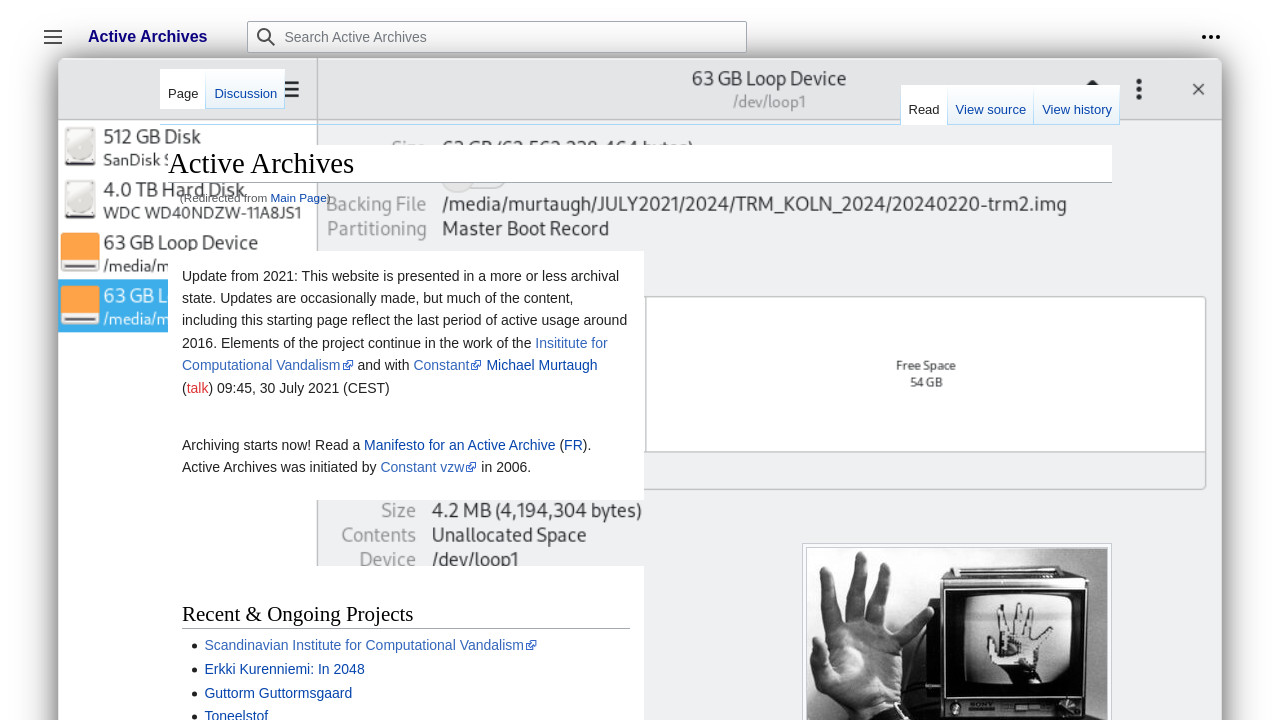The image size is (1280, 720).
Task: Open the vertical kebab menu for the loop device
Action: [x=1138, y=90]
